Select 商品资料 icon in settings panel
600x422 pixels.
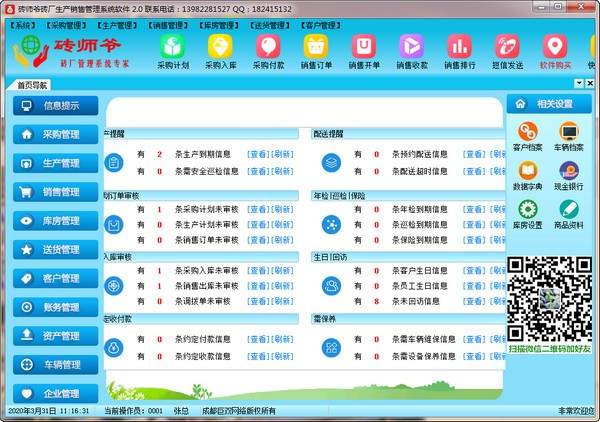coord(569,214)
